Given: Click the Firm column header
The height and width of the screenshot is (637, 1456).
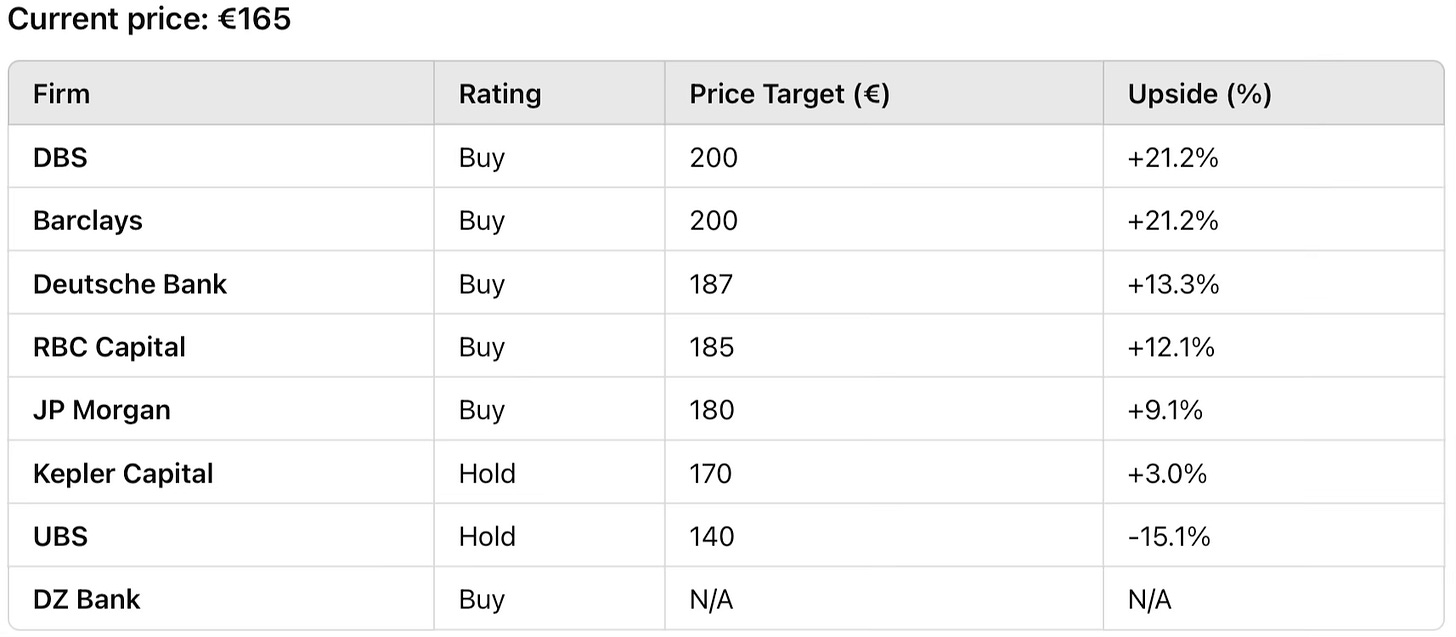Looking at the screenshot, I should coord(61,94).
